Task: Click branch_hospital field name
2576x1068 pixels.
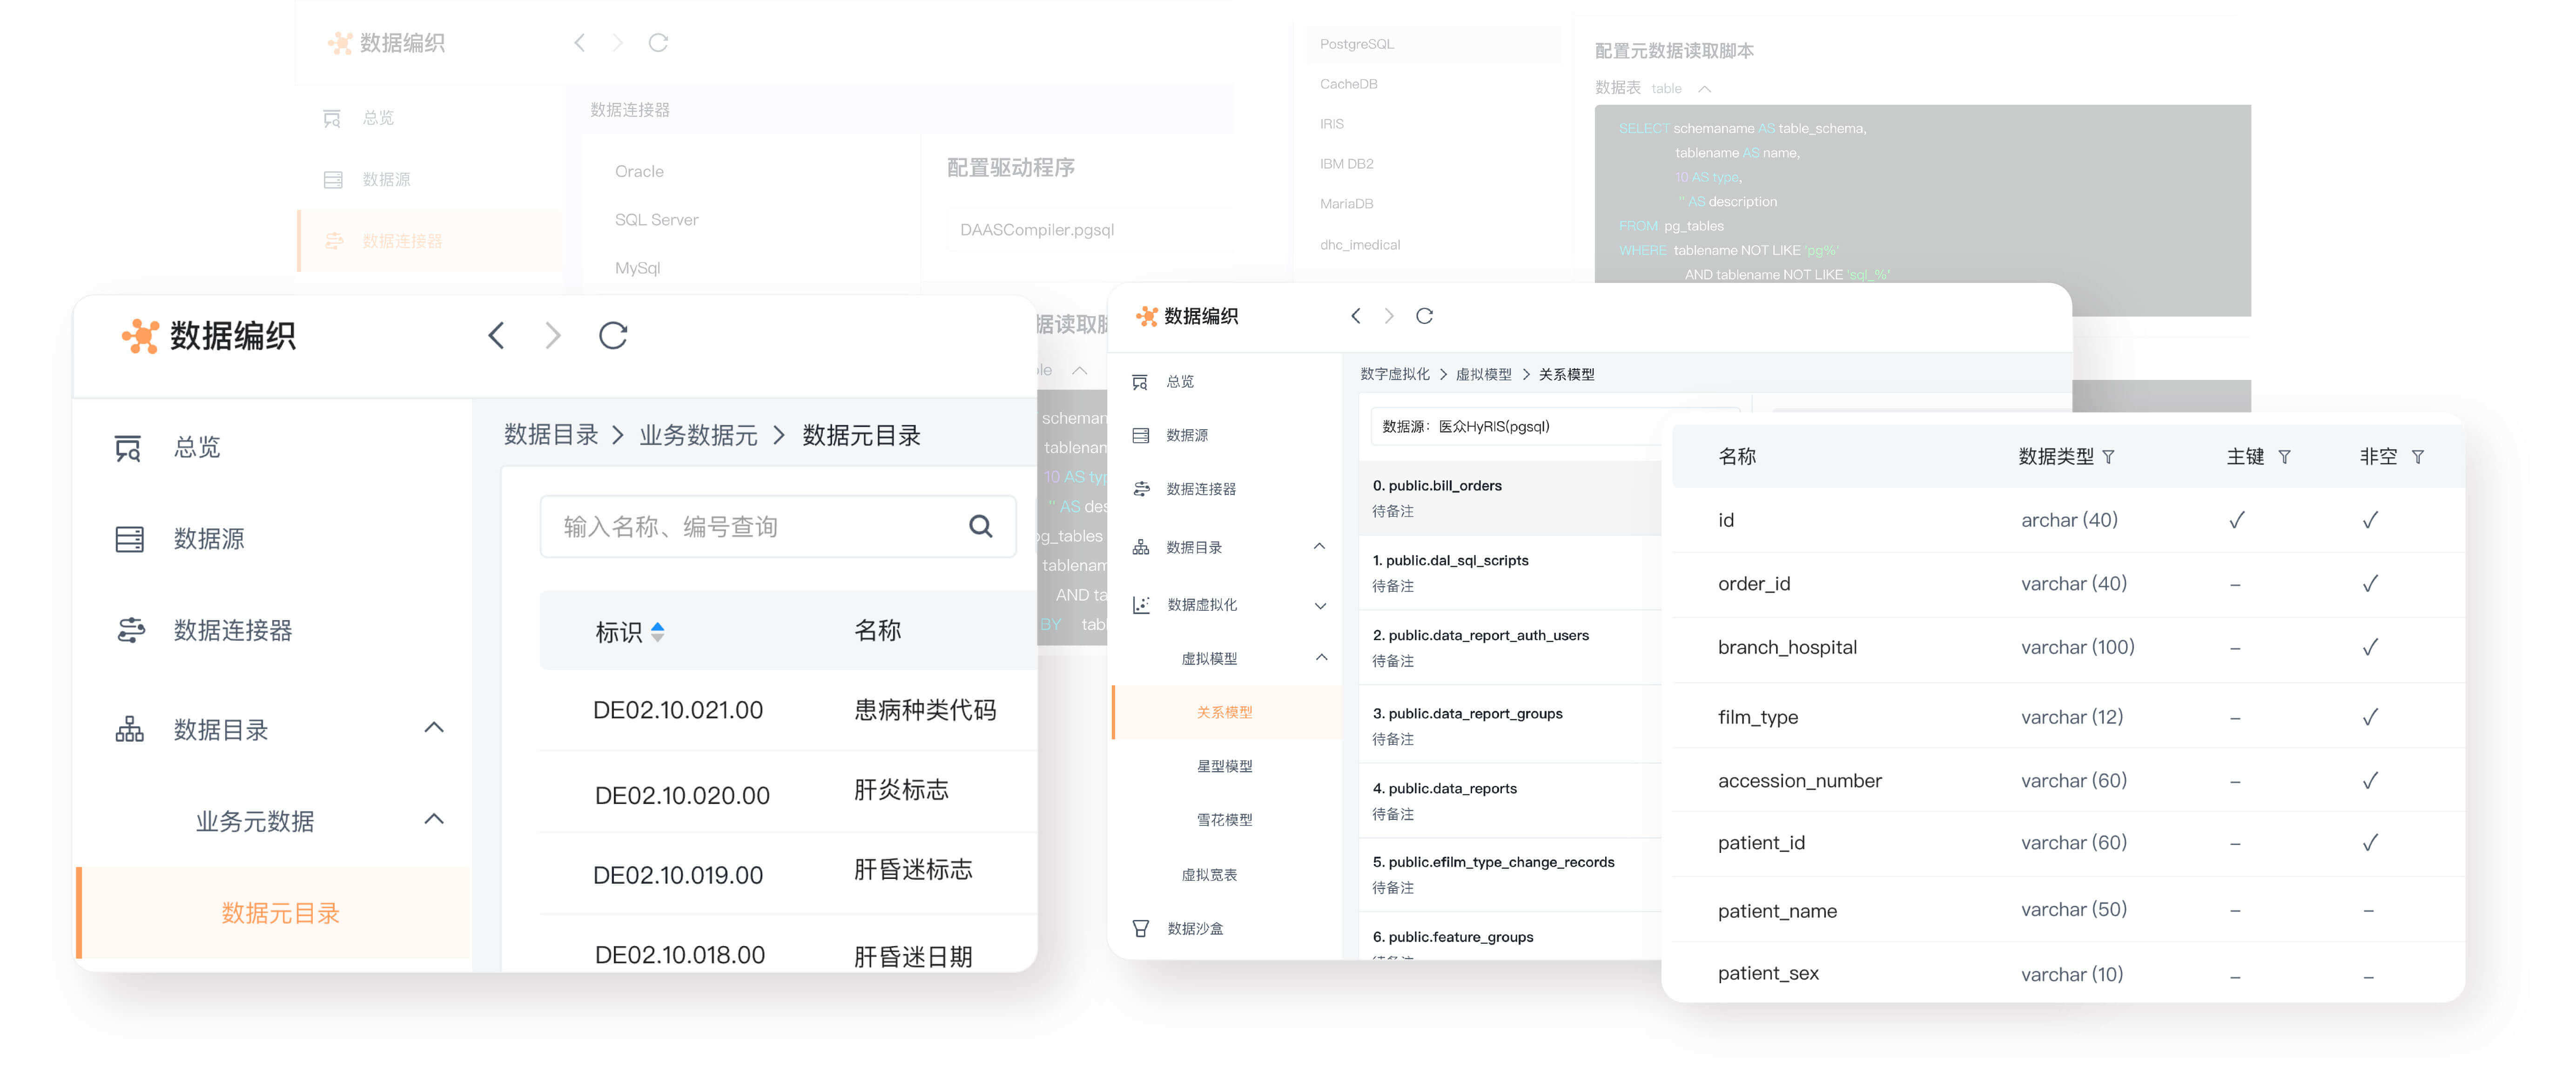Action: click(1787, 648)
